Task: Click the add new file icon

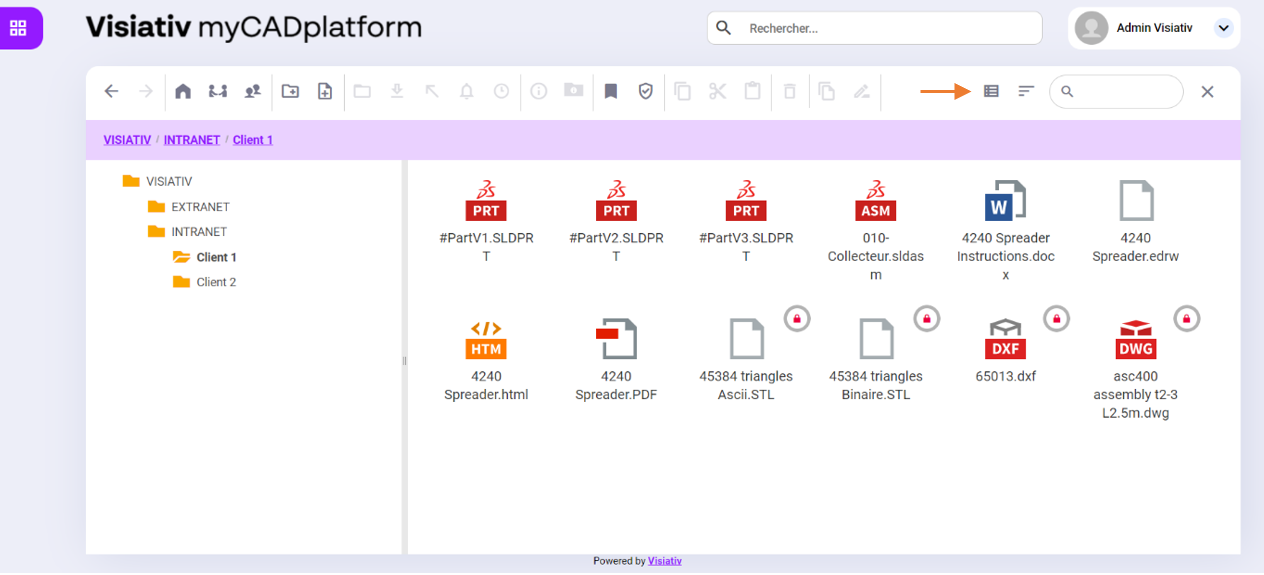Action: click(x=325, y=91)
